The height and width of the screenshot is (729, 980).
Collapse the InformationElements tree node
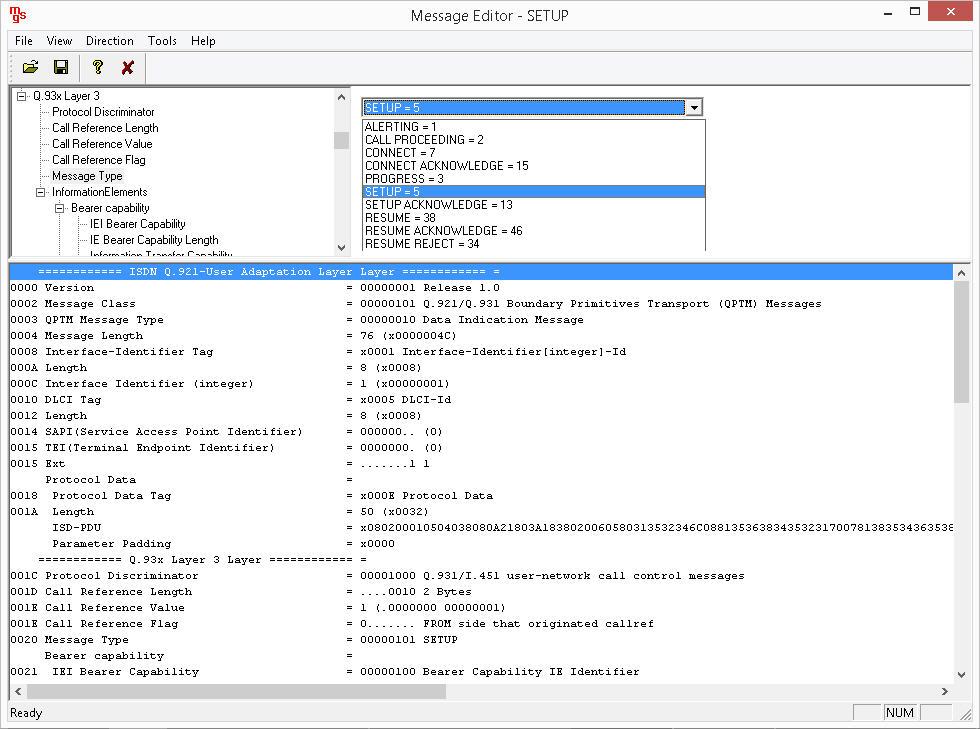click(x=41, y=193)
